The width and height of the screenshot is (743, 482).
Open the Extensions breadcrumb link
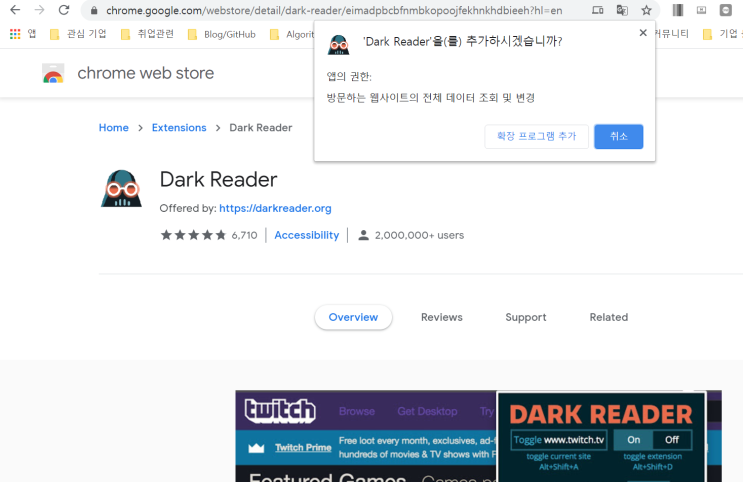pyautogui.click(x=179, y=127)
